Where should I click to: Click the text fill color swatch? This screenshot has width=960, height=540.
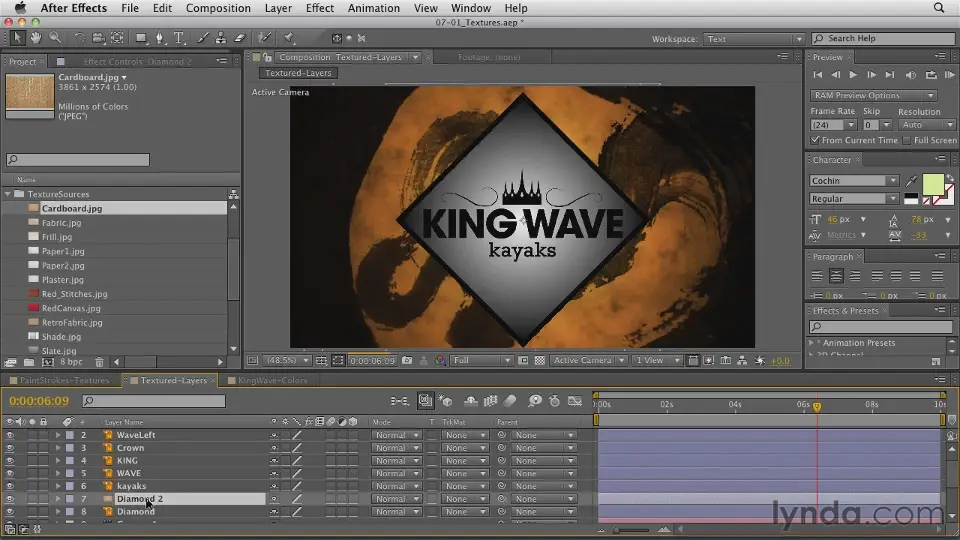coord(931,184)
